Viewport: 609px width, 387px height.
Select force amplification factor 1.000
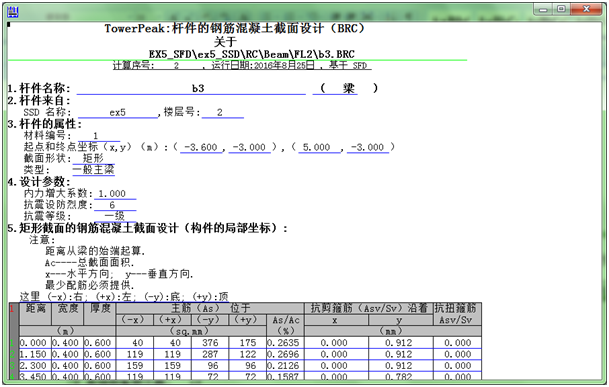point(115,194)
